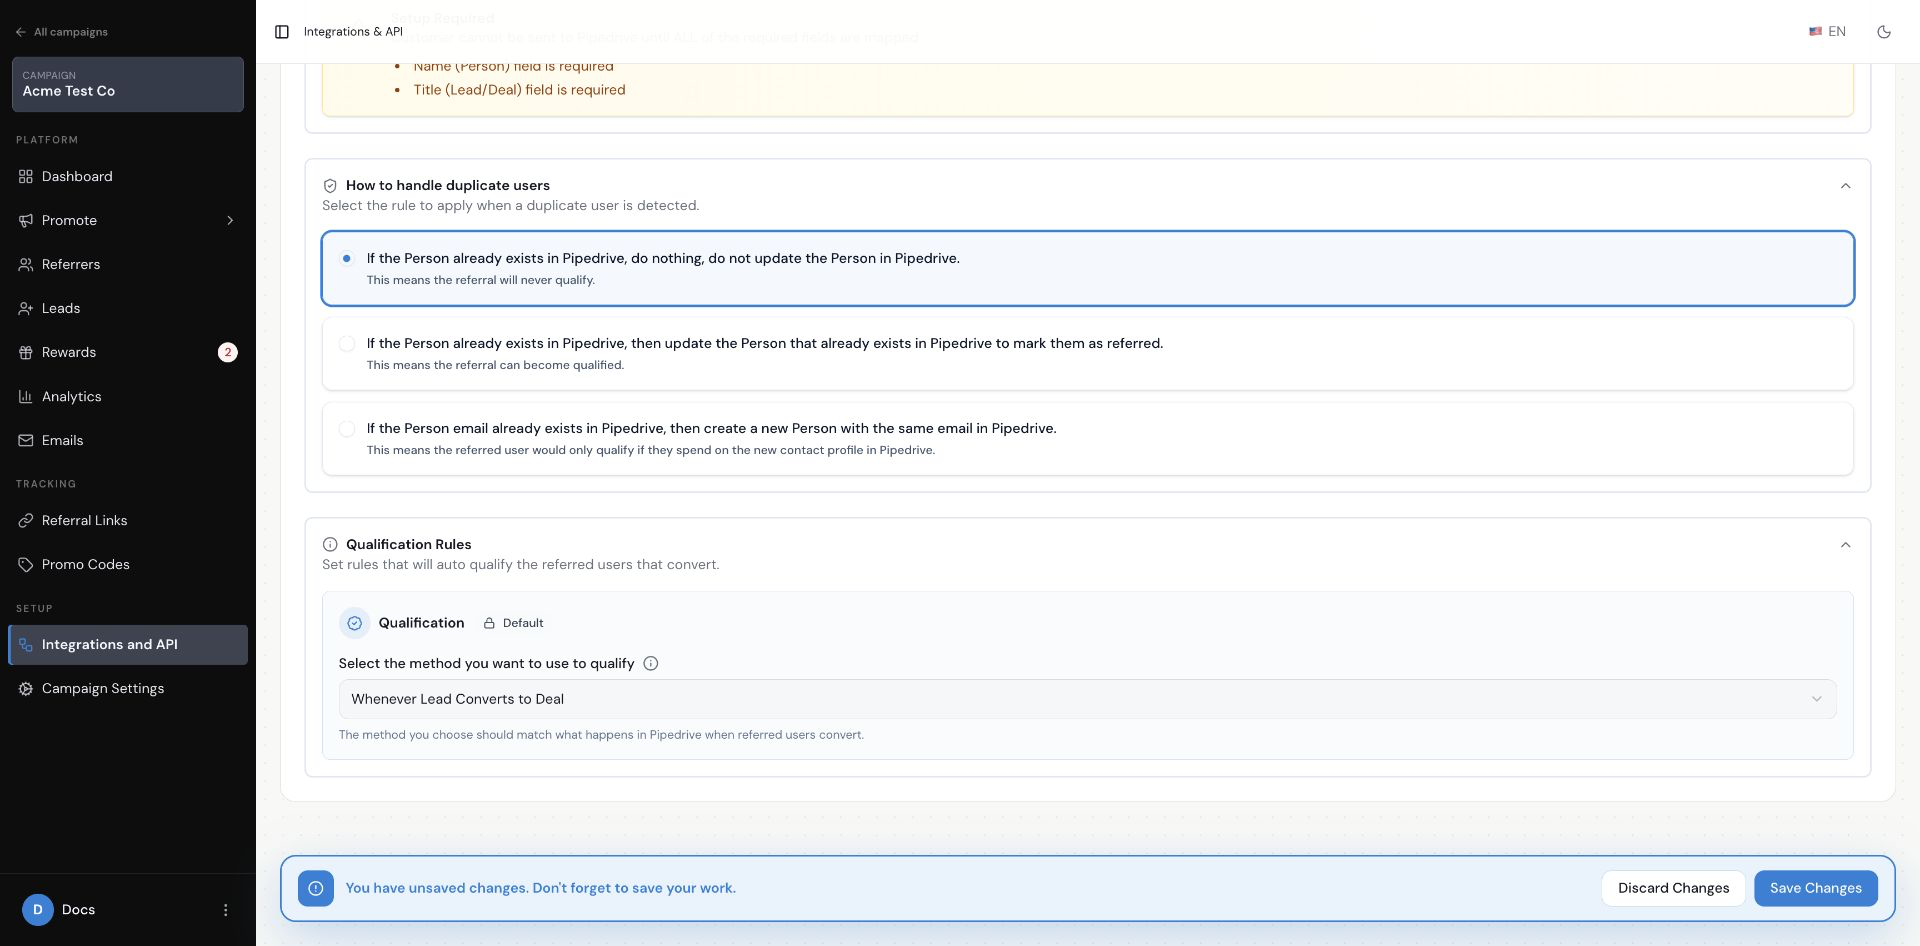Click the unsaved changes alert icon

click(316, 888)
